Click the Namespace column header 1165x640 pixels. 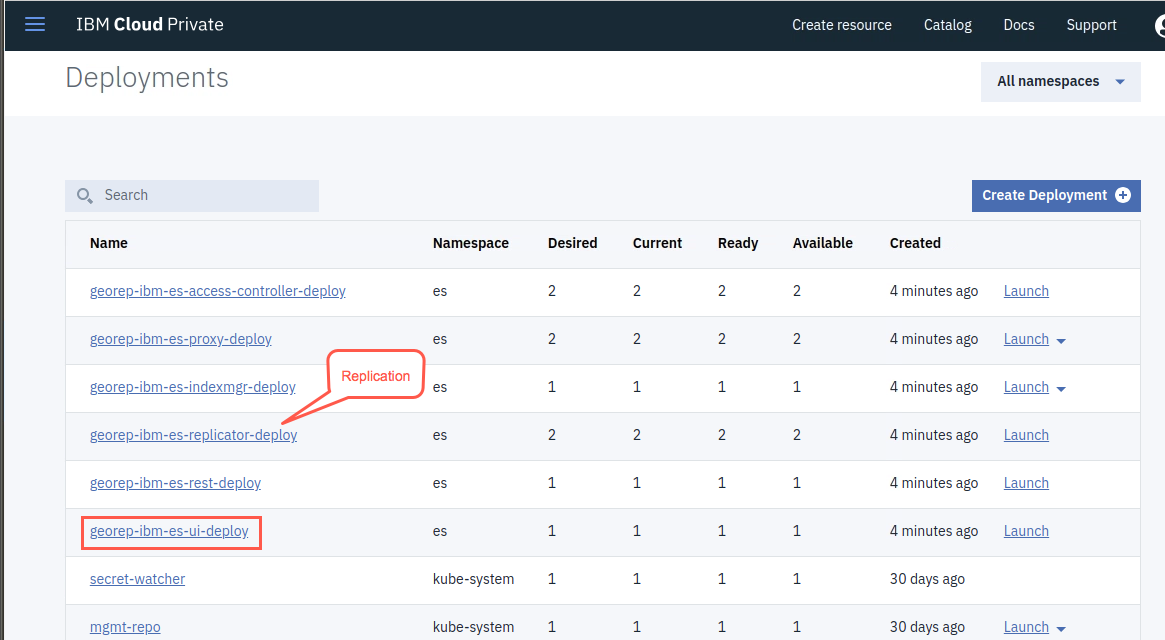tap(470, 243)
